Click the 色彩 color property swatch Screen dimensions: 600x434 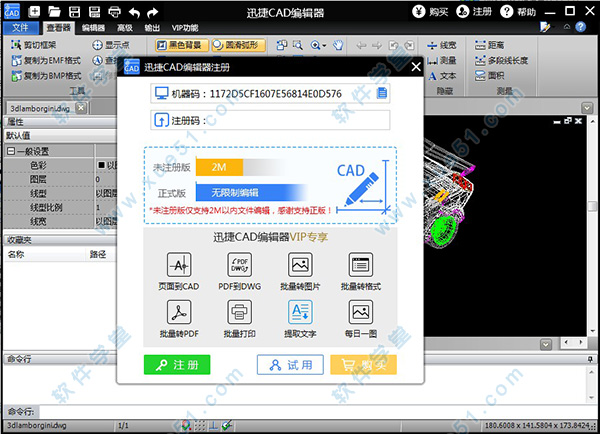(x=101, y=165)
